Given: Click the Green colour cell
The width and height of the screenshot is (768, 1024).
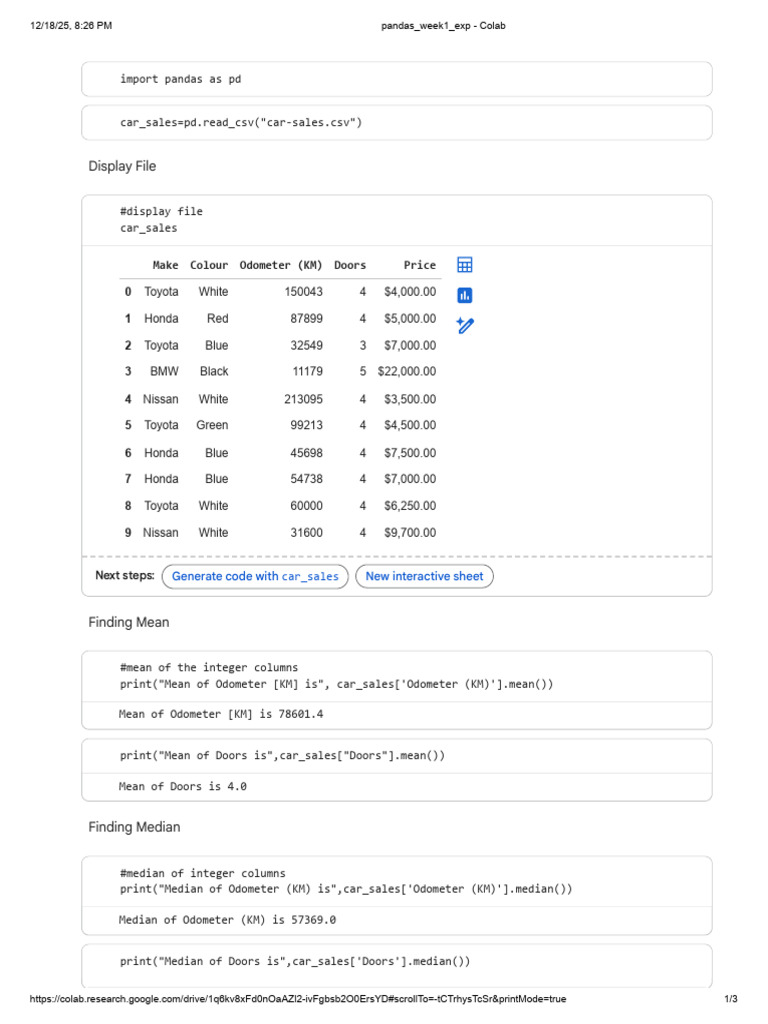Looking at the screenshot, I should point(212,425).
